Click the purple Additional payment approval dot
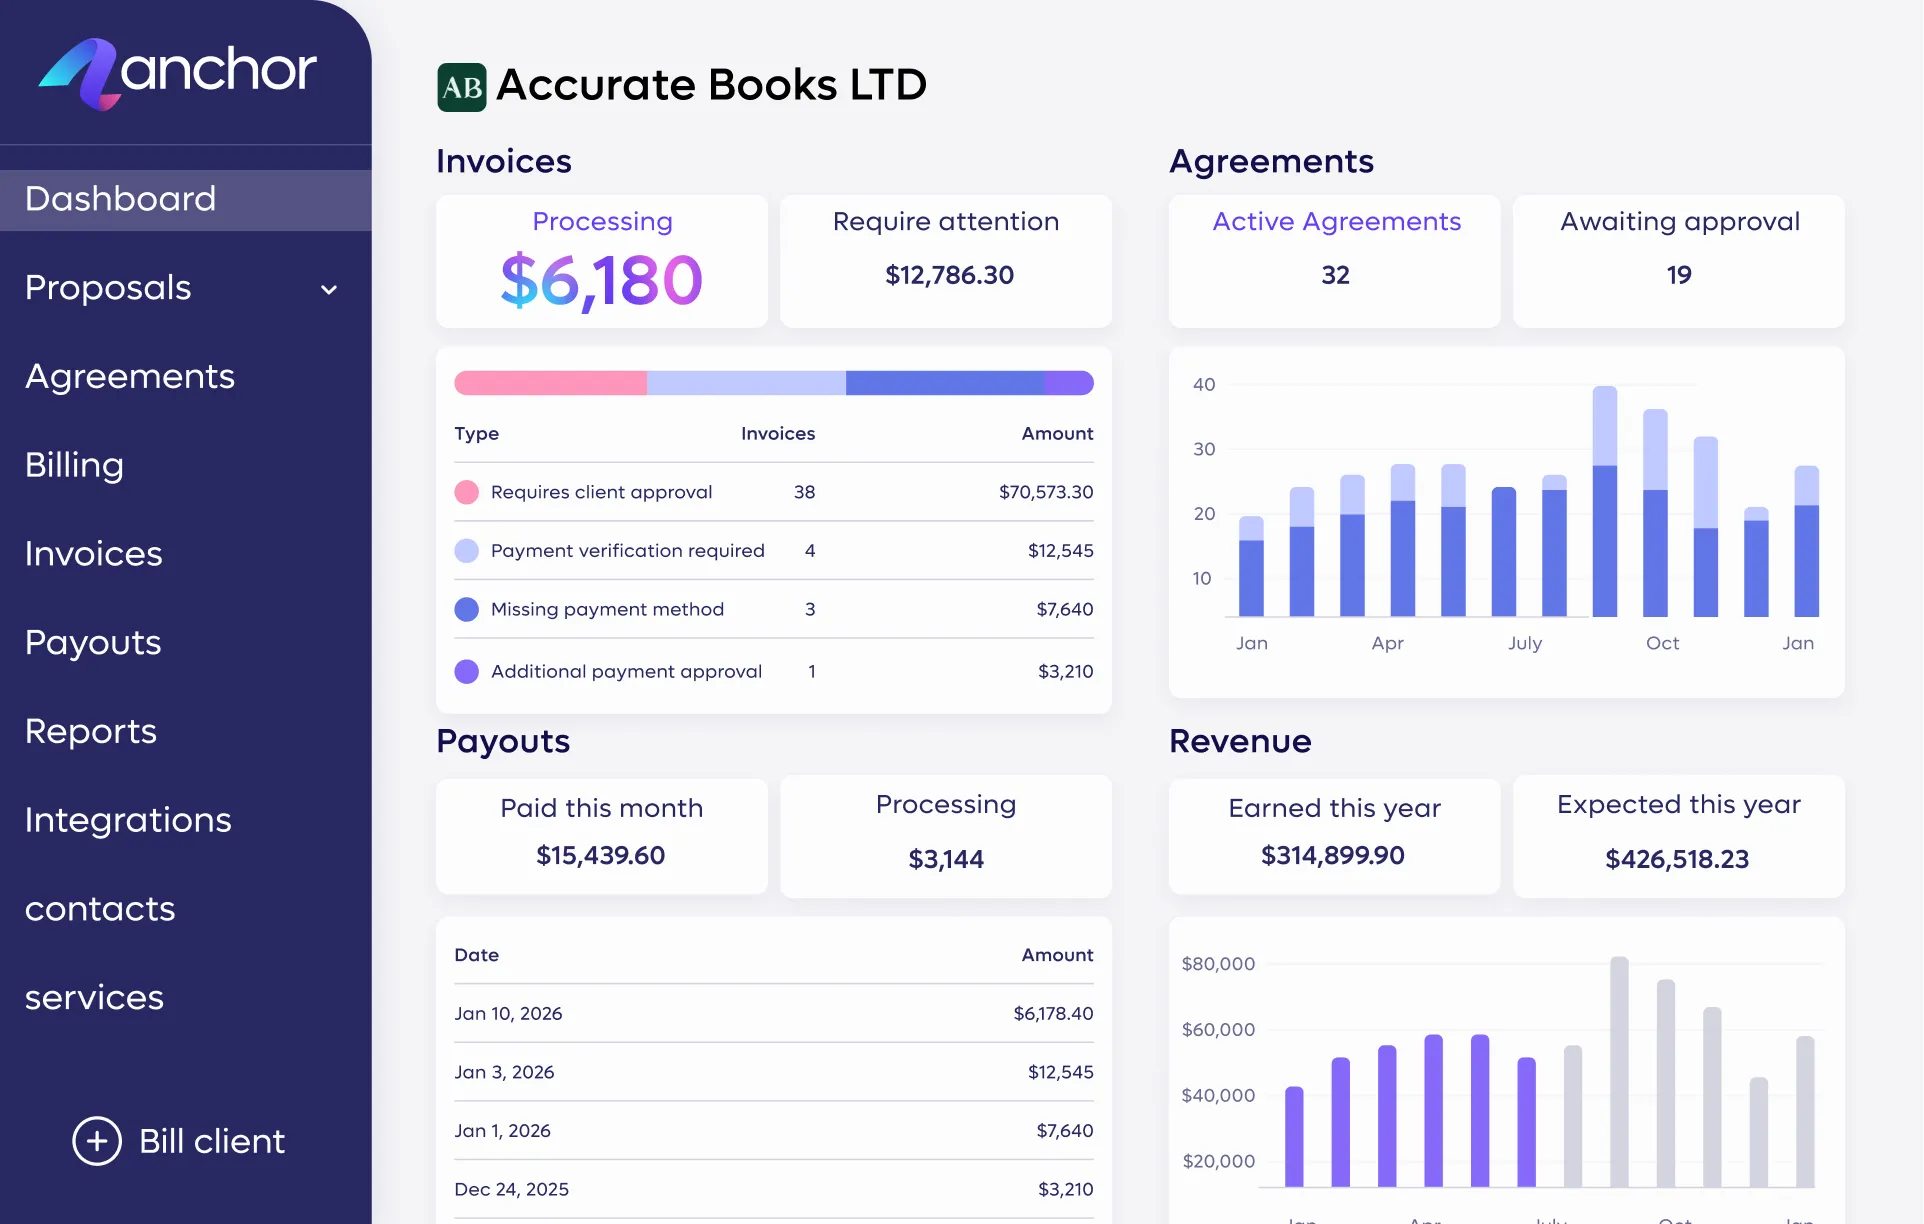The height and width of the screenshot is (1224, 1924). (466, 672)
